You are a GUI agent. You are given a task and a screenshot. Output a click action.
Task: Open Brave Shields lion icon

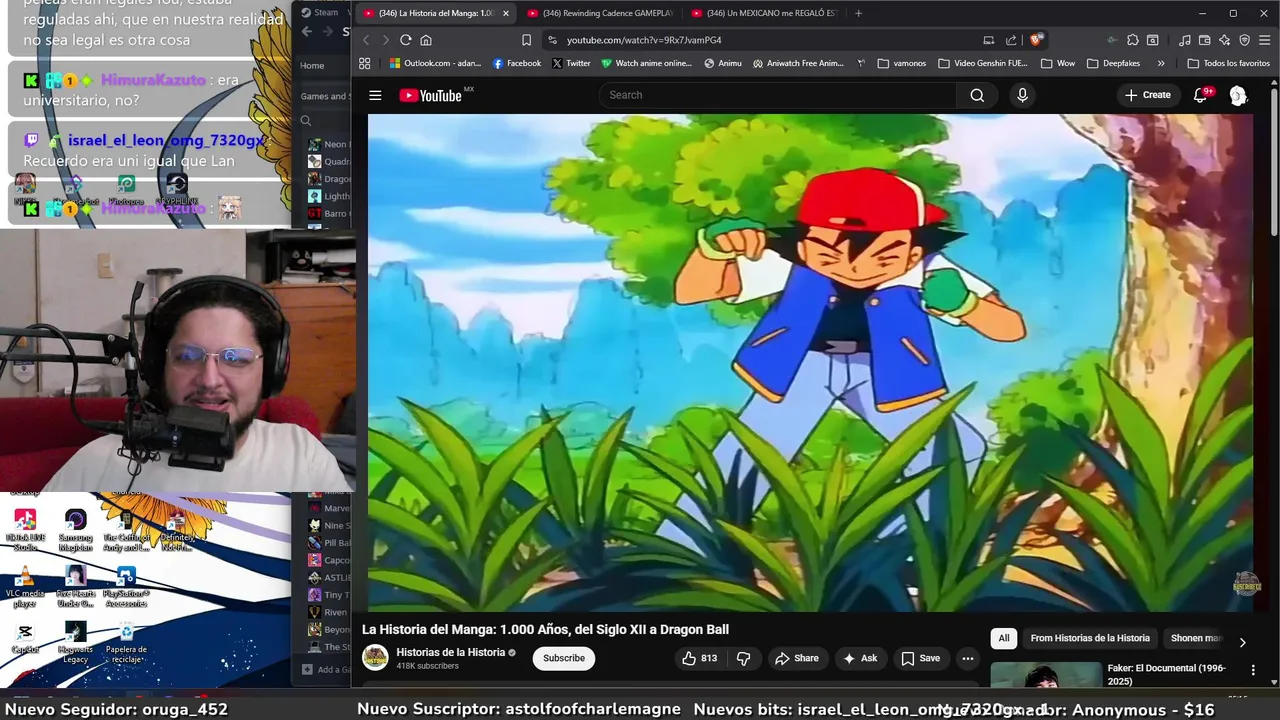point(1036,40)
